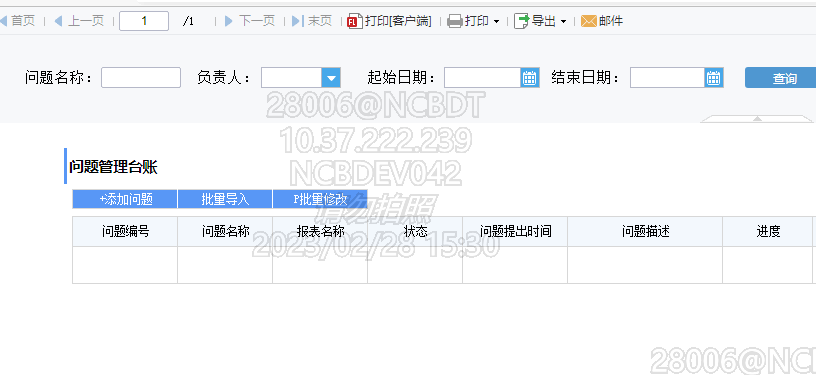Click the 问题提出时间 column header

[515, 231]
